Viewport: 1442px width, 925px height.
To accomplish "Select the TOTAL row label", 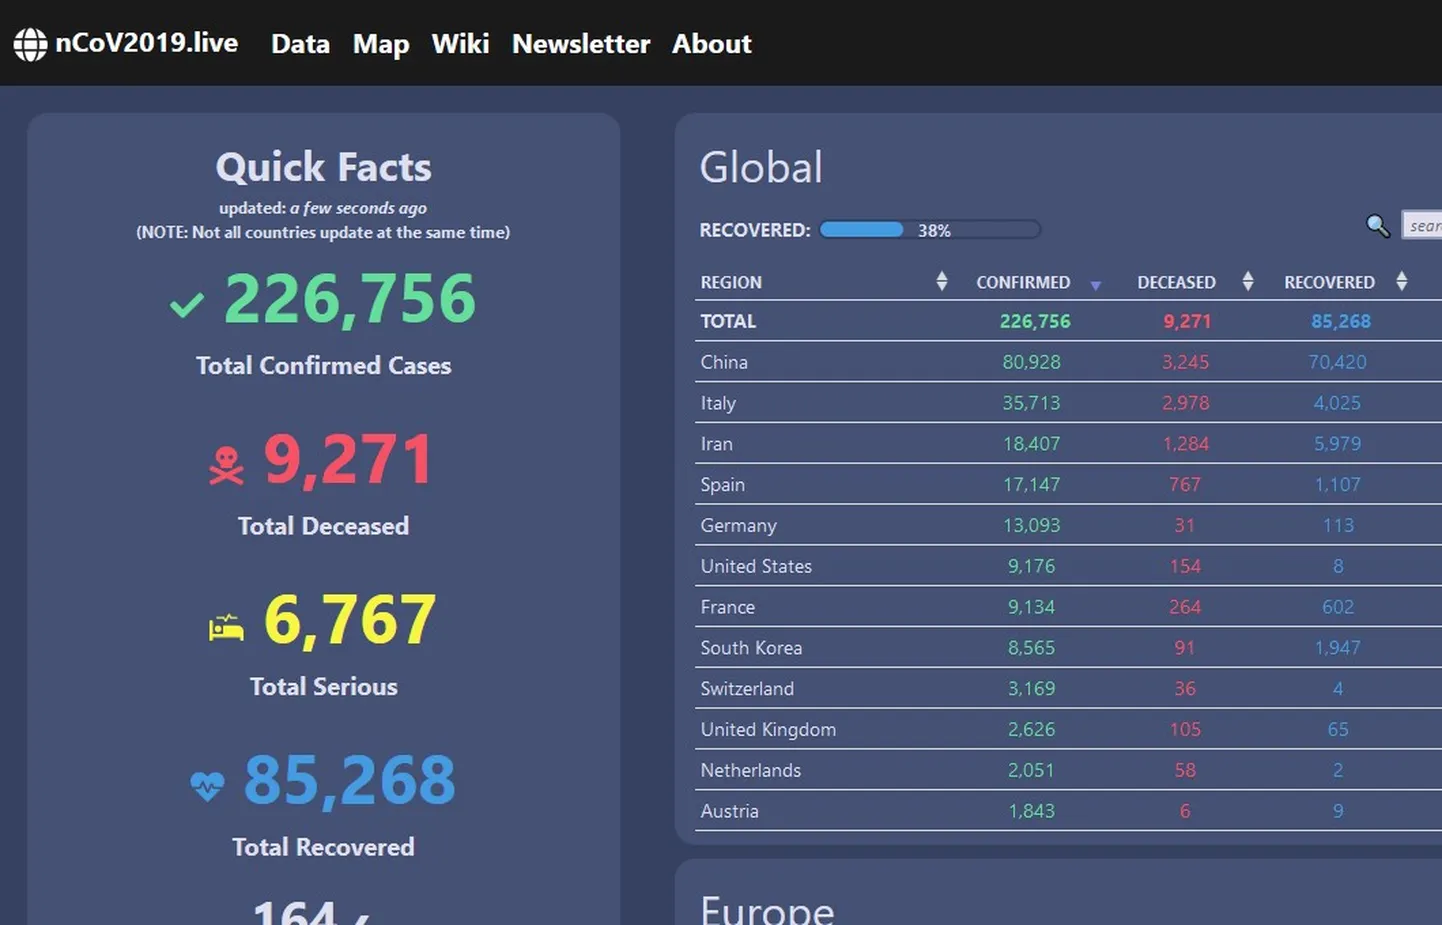I will pyautogui.click(x=728, y=321).
